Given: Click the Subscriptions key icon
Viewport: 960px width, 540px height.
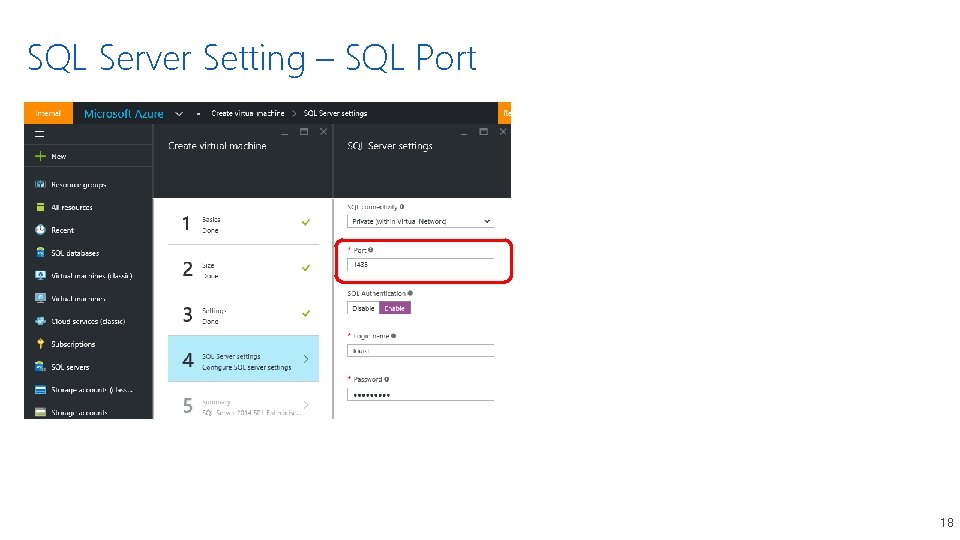Looking at the screenshot, I should (x=40, y=343).
